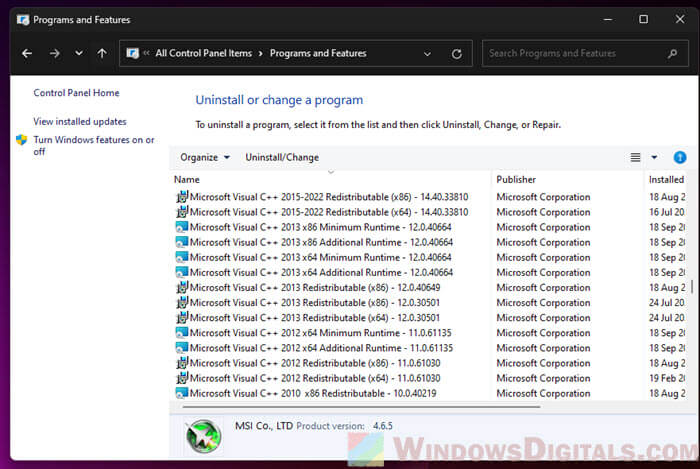Screen dimensions: 700x469
Task: Expand the address bar history dropdown
Action: 427,54
